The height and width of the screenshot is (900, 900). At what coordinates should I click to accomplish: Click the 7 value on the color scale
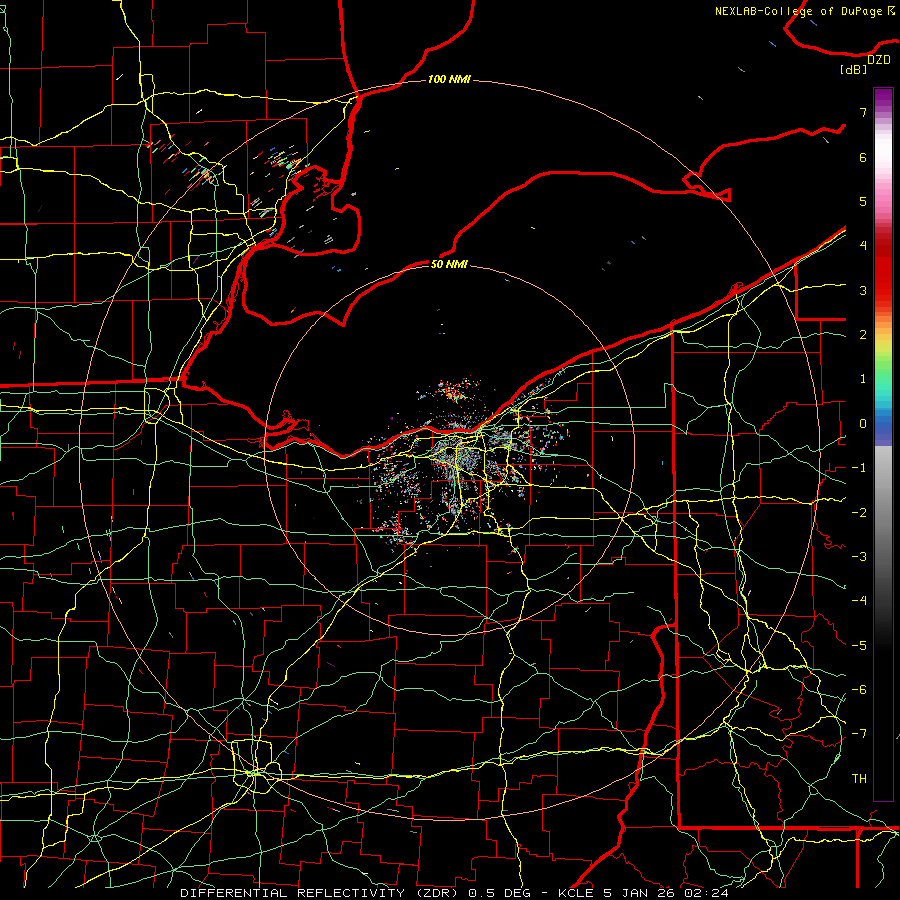pyautogui.click(x=863, y=112)
